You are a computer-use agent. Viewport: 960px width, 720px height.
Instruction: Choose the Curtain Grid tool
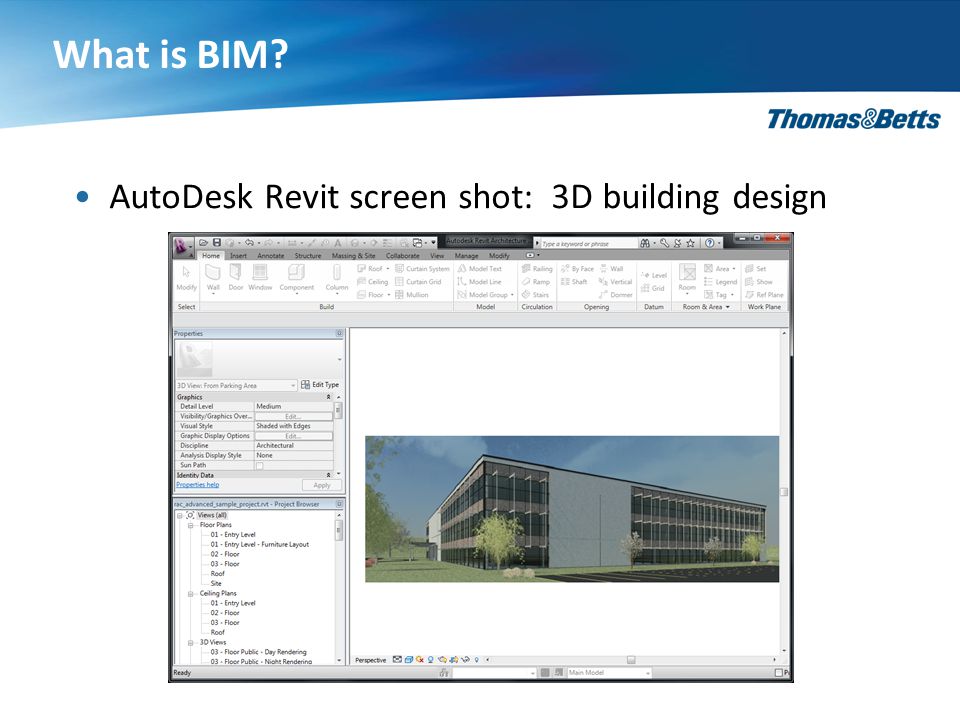pyautogui.click(x=418, y=282)
